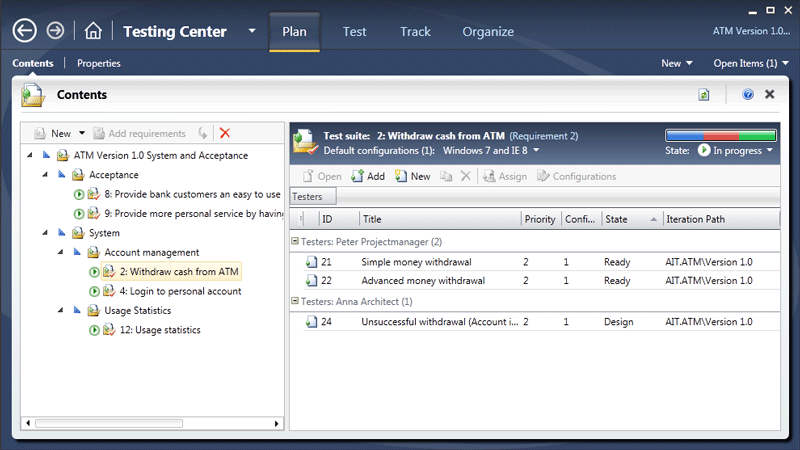Open the help icon
800x450 pixels.
(x=747, y=94)
